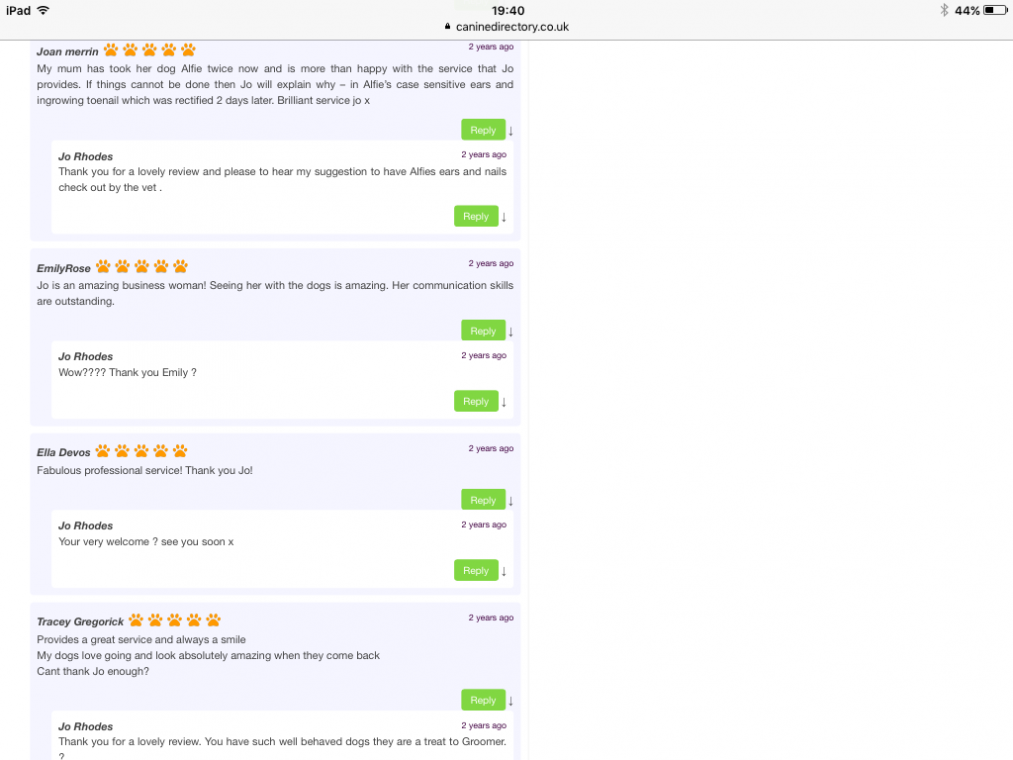
Task: Expand arrow beside EmilyRose's Reply button
Action: [x=511, y=332]
